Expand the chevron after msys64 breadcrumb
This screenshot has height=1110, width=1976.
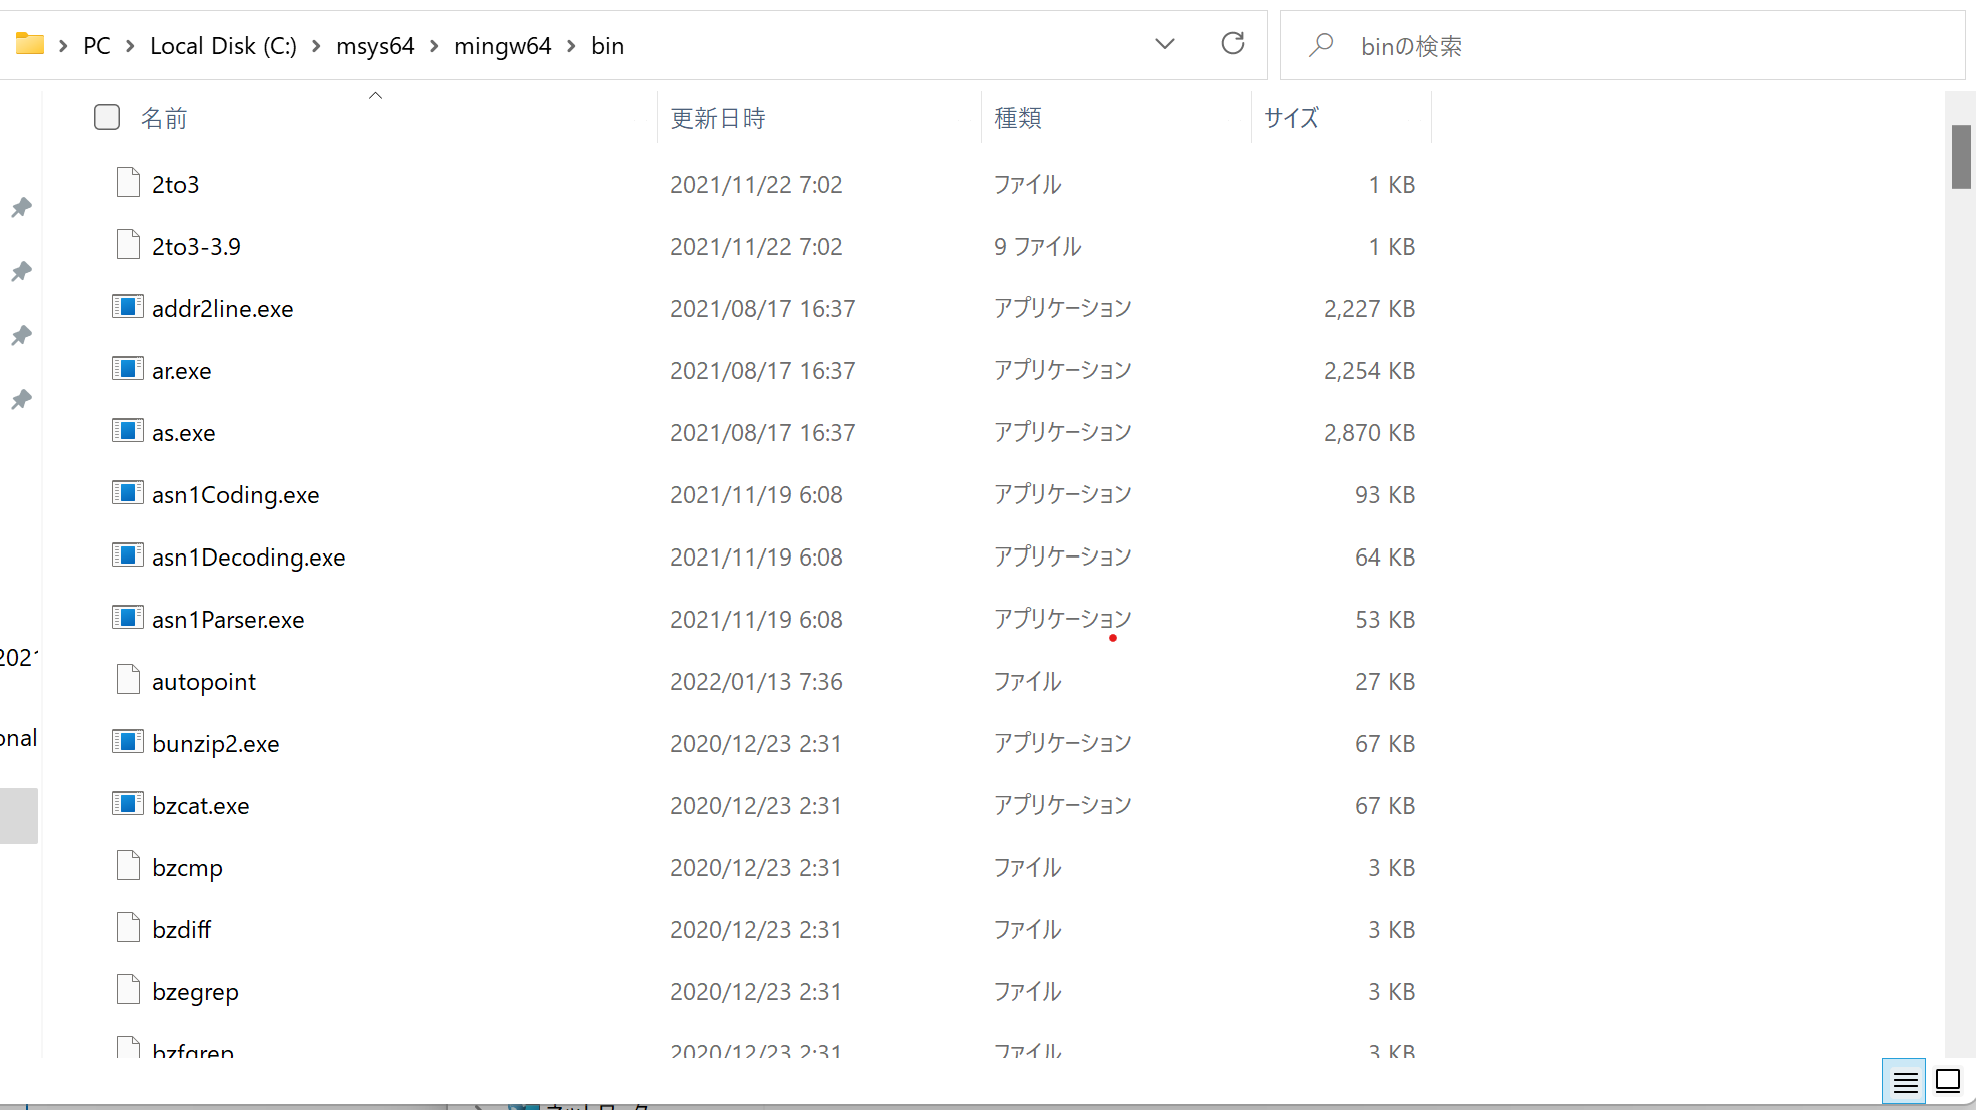[434, 46]
